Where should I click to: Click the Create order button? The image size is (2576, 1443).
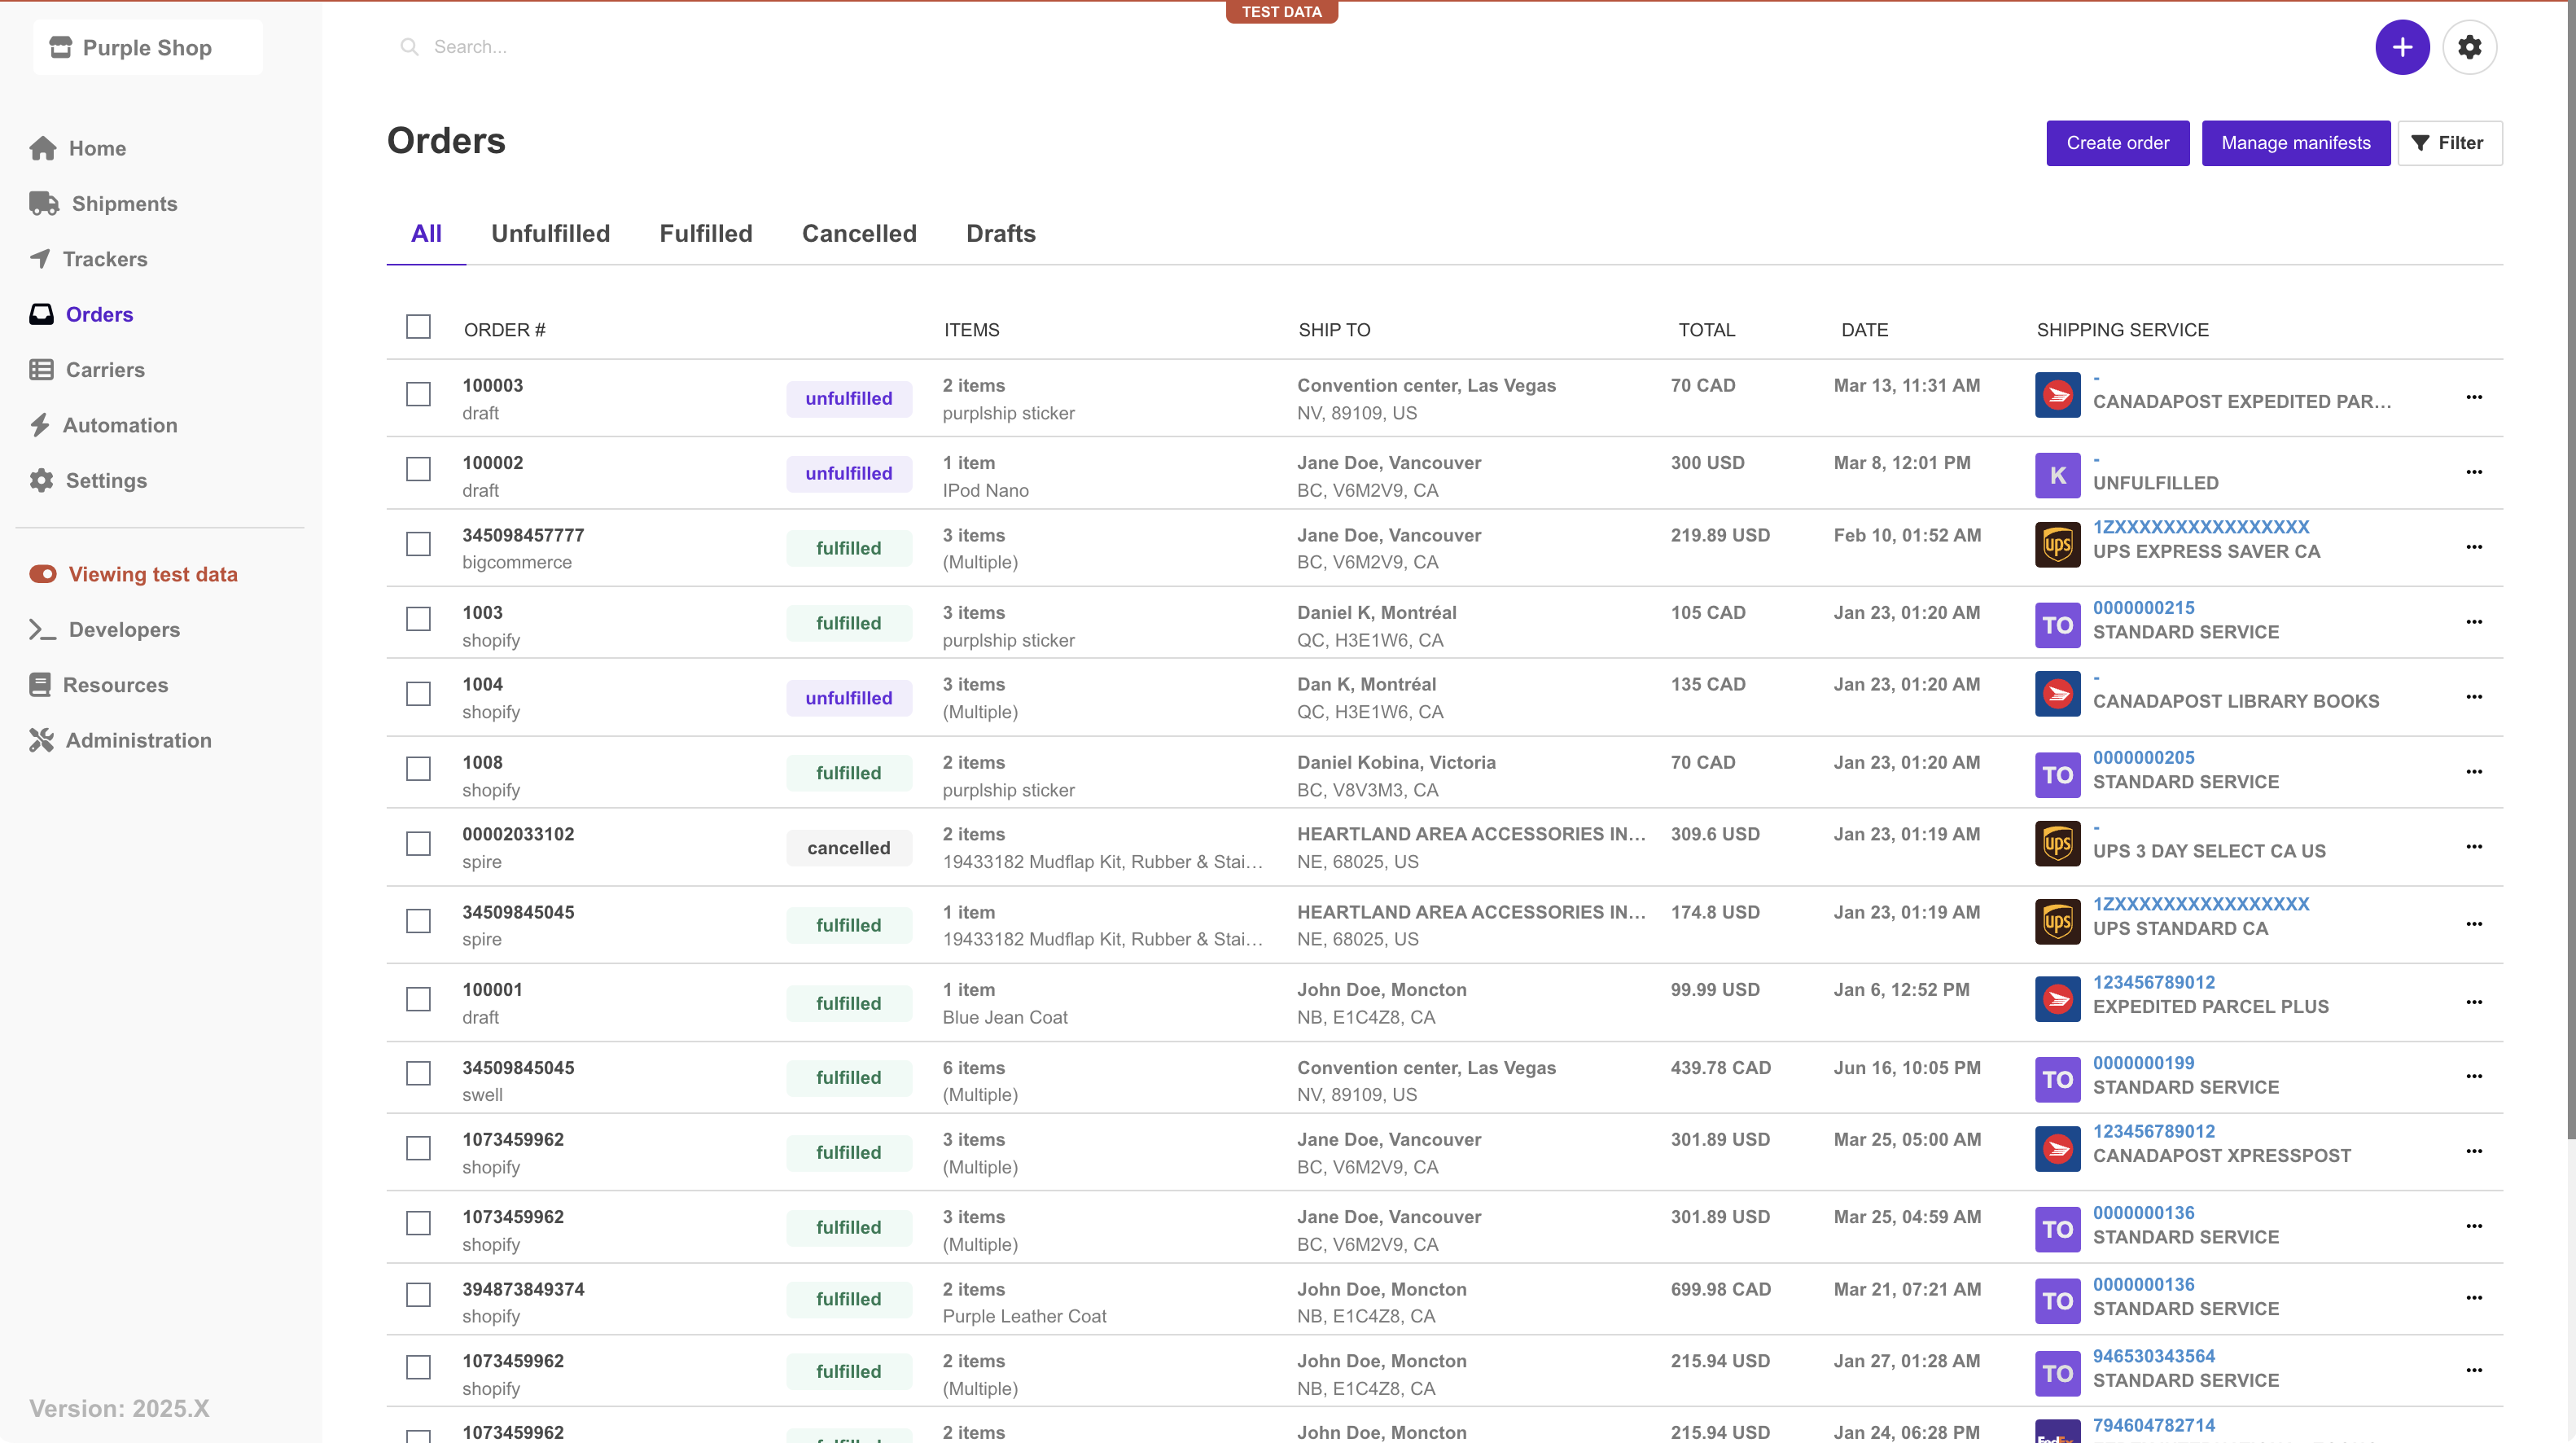click(2117, 142)
